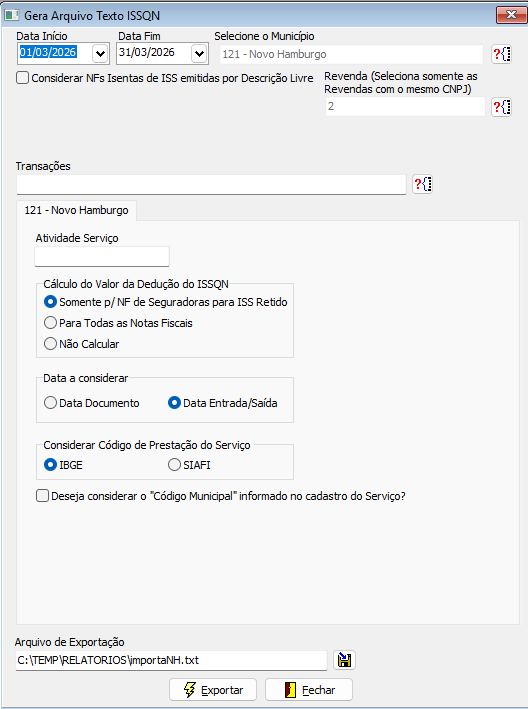Image resolution: width=528 pixels, height=709 pixels.
Task: Click the save-file icon beside Arquivo de Exportação
Action: point(344,660)
